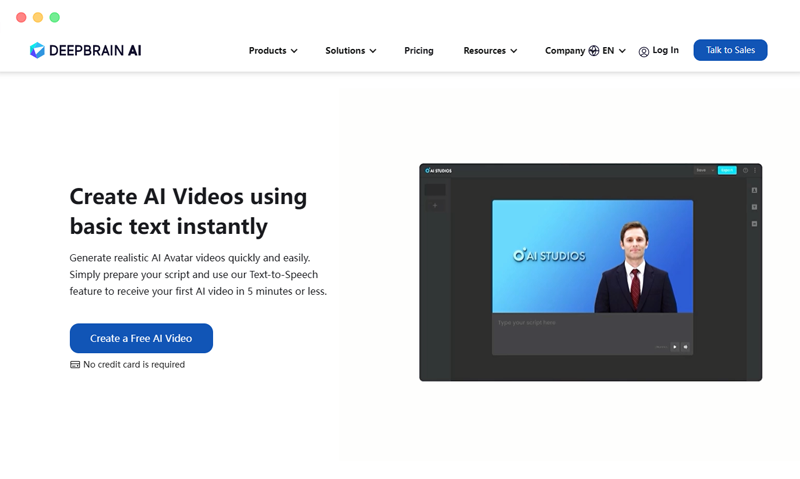The image size is (800, 479).
Task: Click the Talk to Sales button
Action: [730, 50]
